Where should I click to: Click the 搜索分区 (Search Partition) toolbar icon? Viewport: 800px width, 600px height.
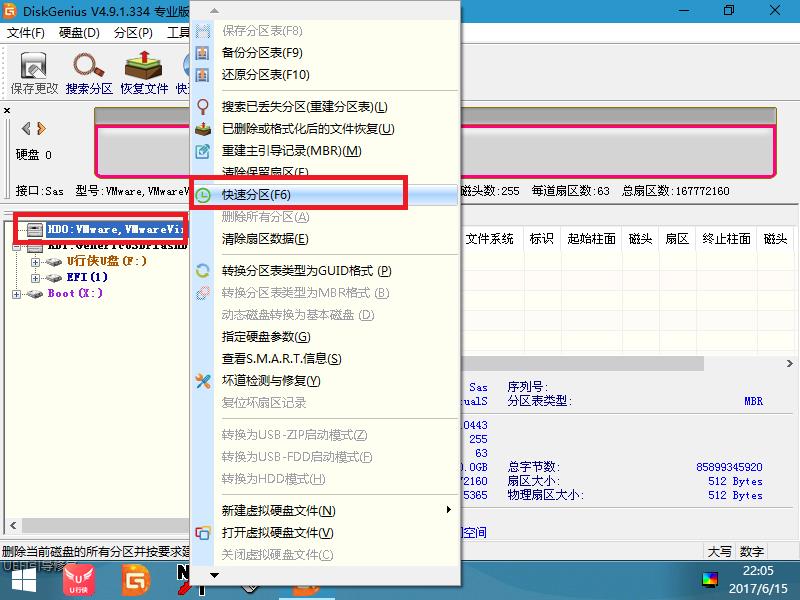click(88, 67)
